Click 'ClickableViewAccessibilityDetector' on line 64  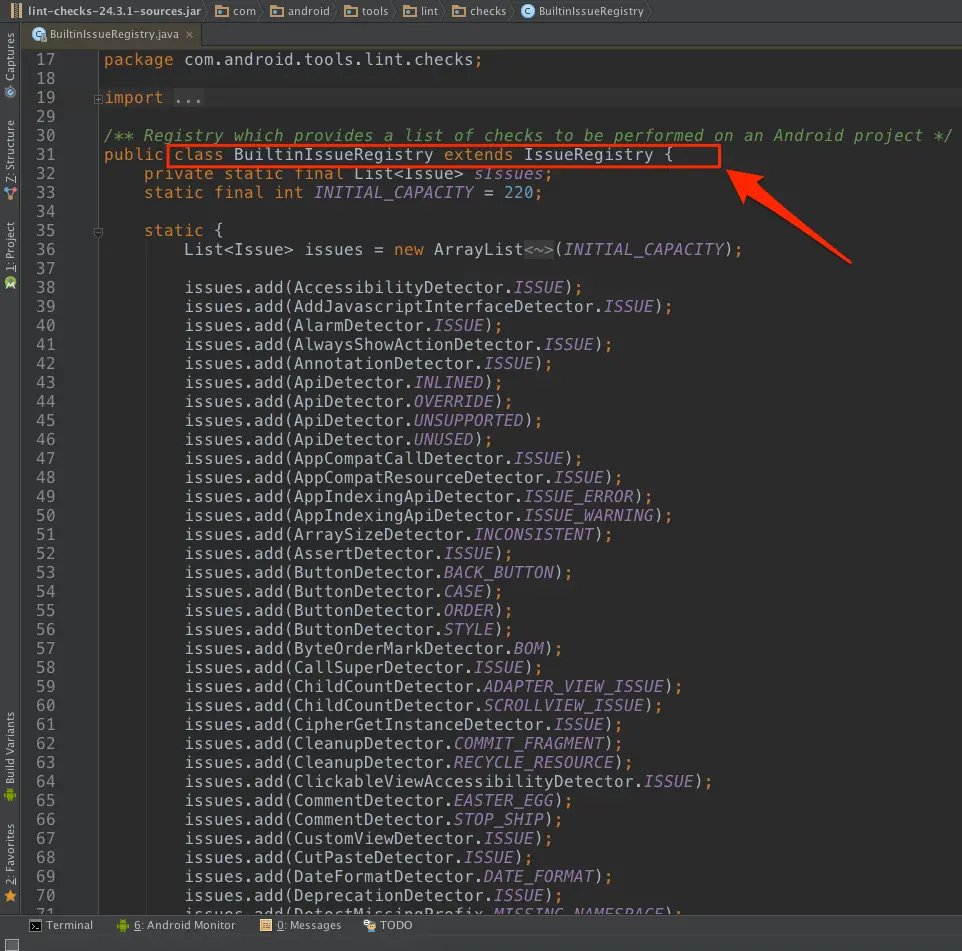[x=463, y=782]
